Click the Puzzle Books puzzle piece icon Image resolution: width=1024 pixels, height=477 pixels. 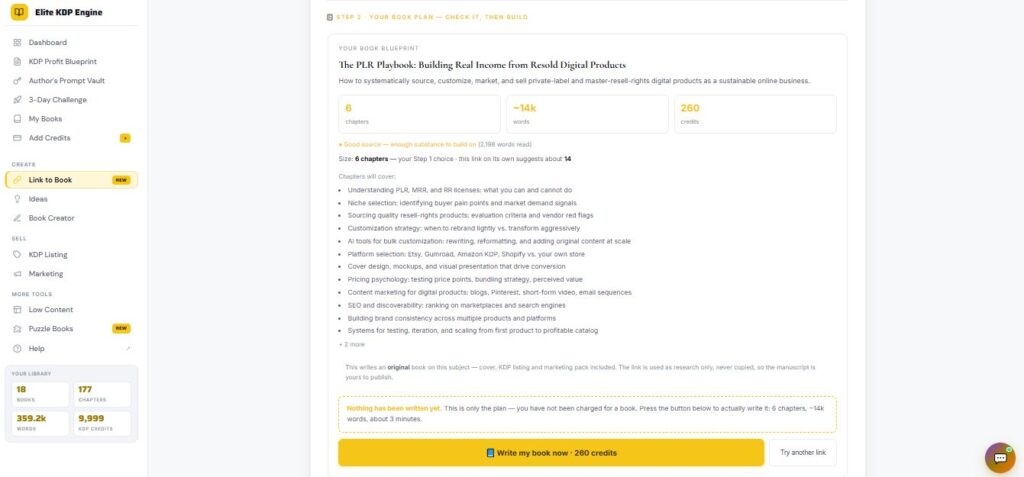point(17,329)
